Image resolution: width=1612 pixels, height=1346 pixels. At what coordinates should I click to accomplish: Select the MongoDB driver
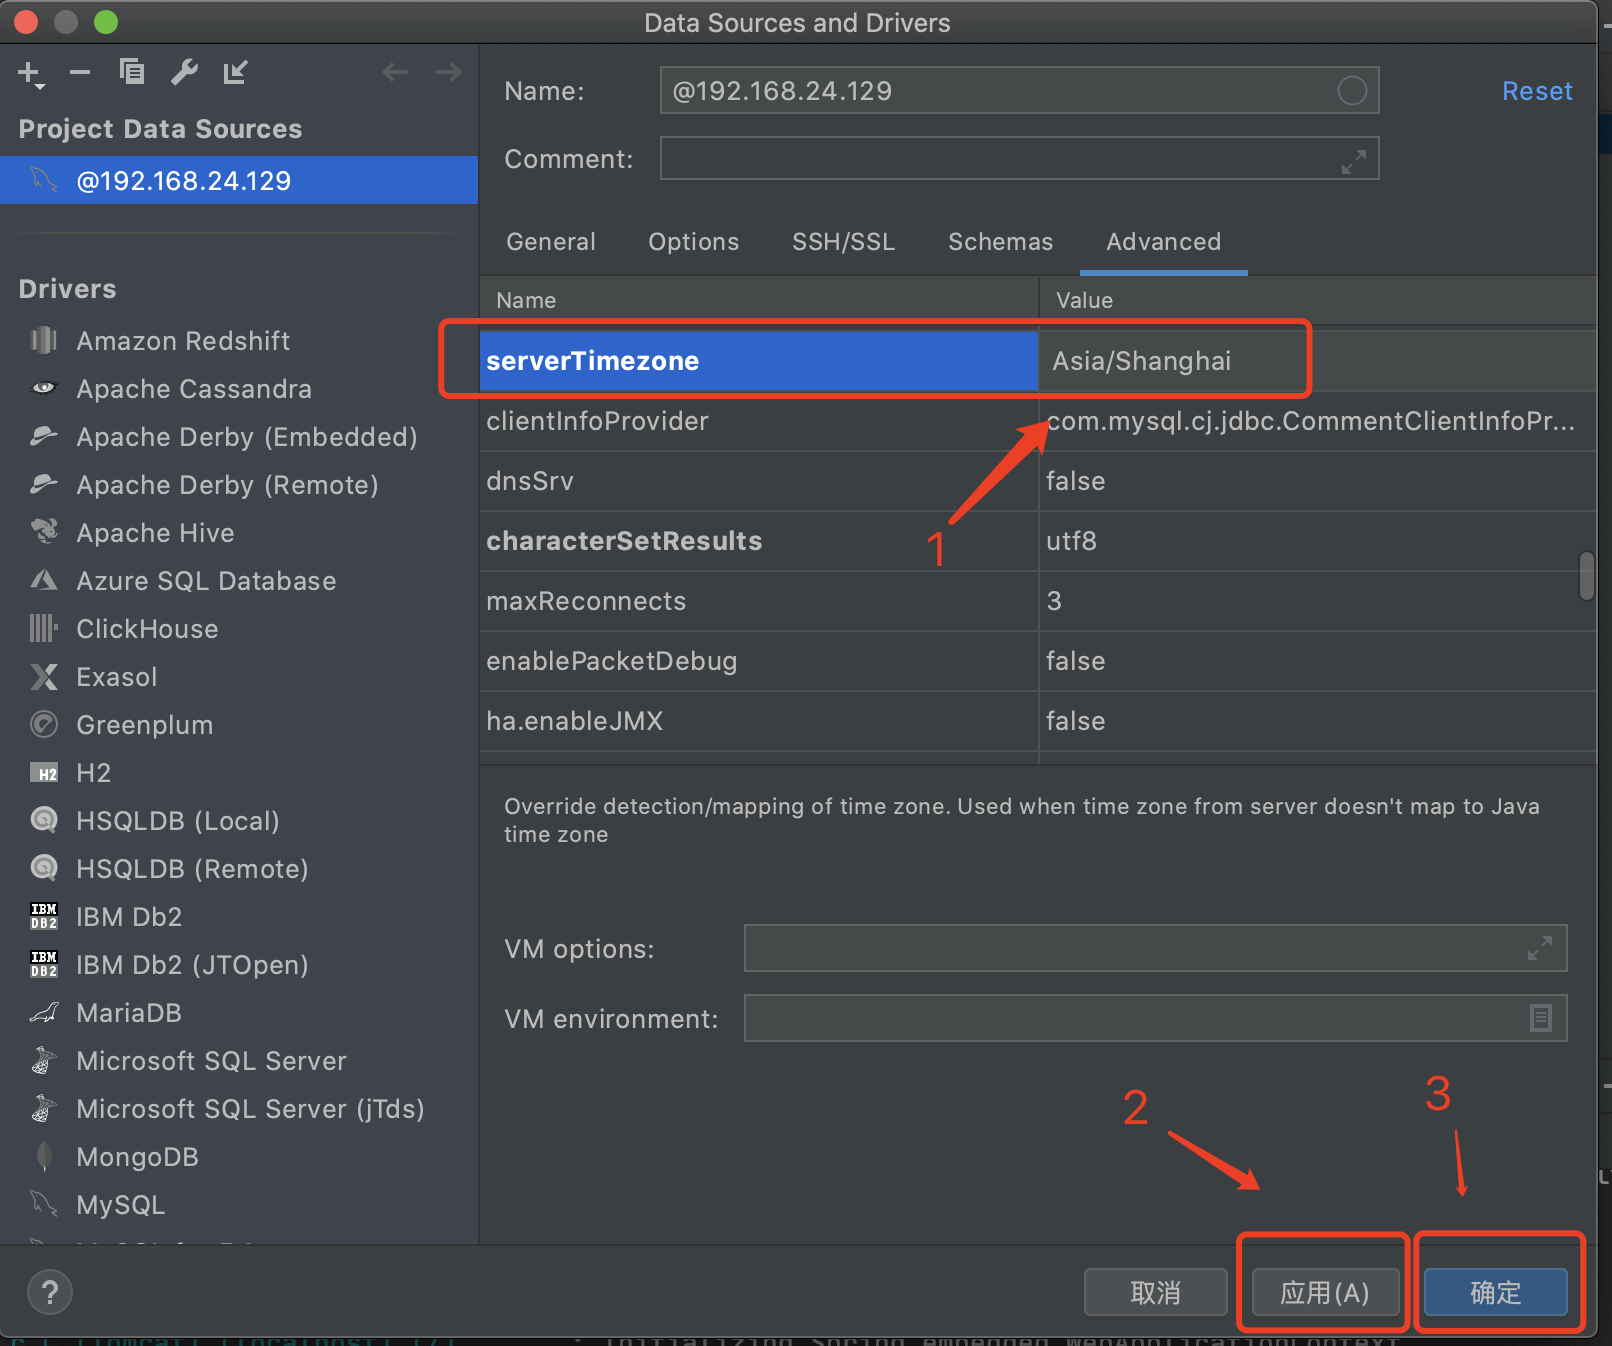239,1157
